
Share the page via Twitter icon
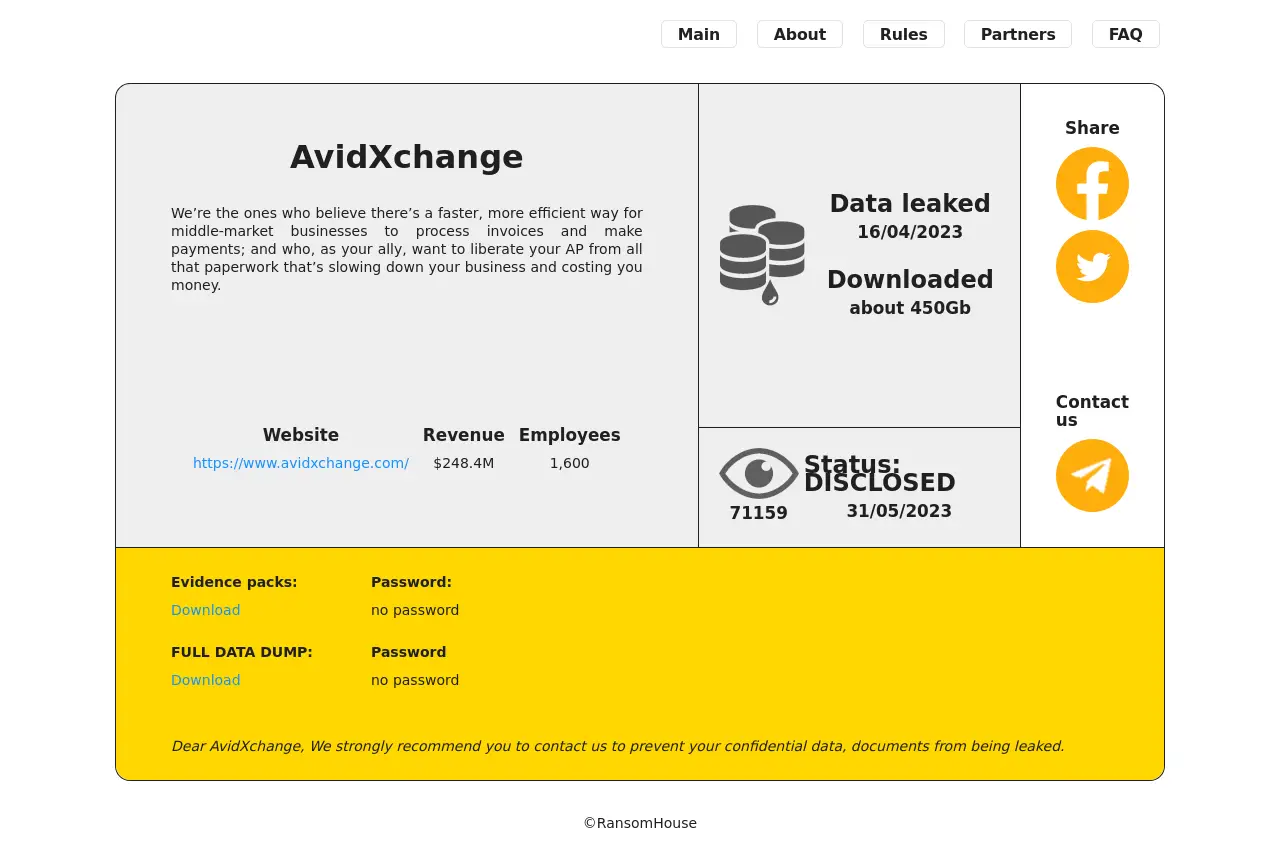[x=1092, y=267]
